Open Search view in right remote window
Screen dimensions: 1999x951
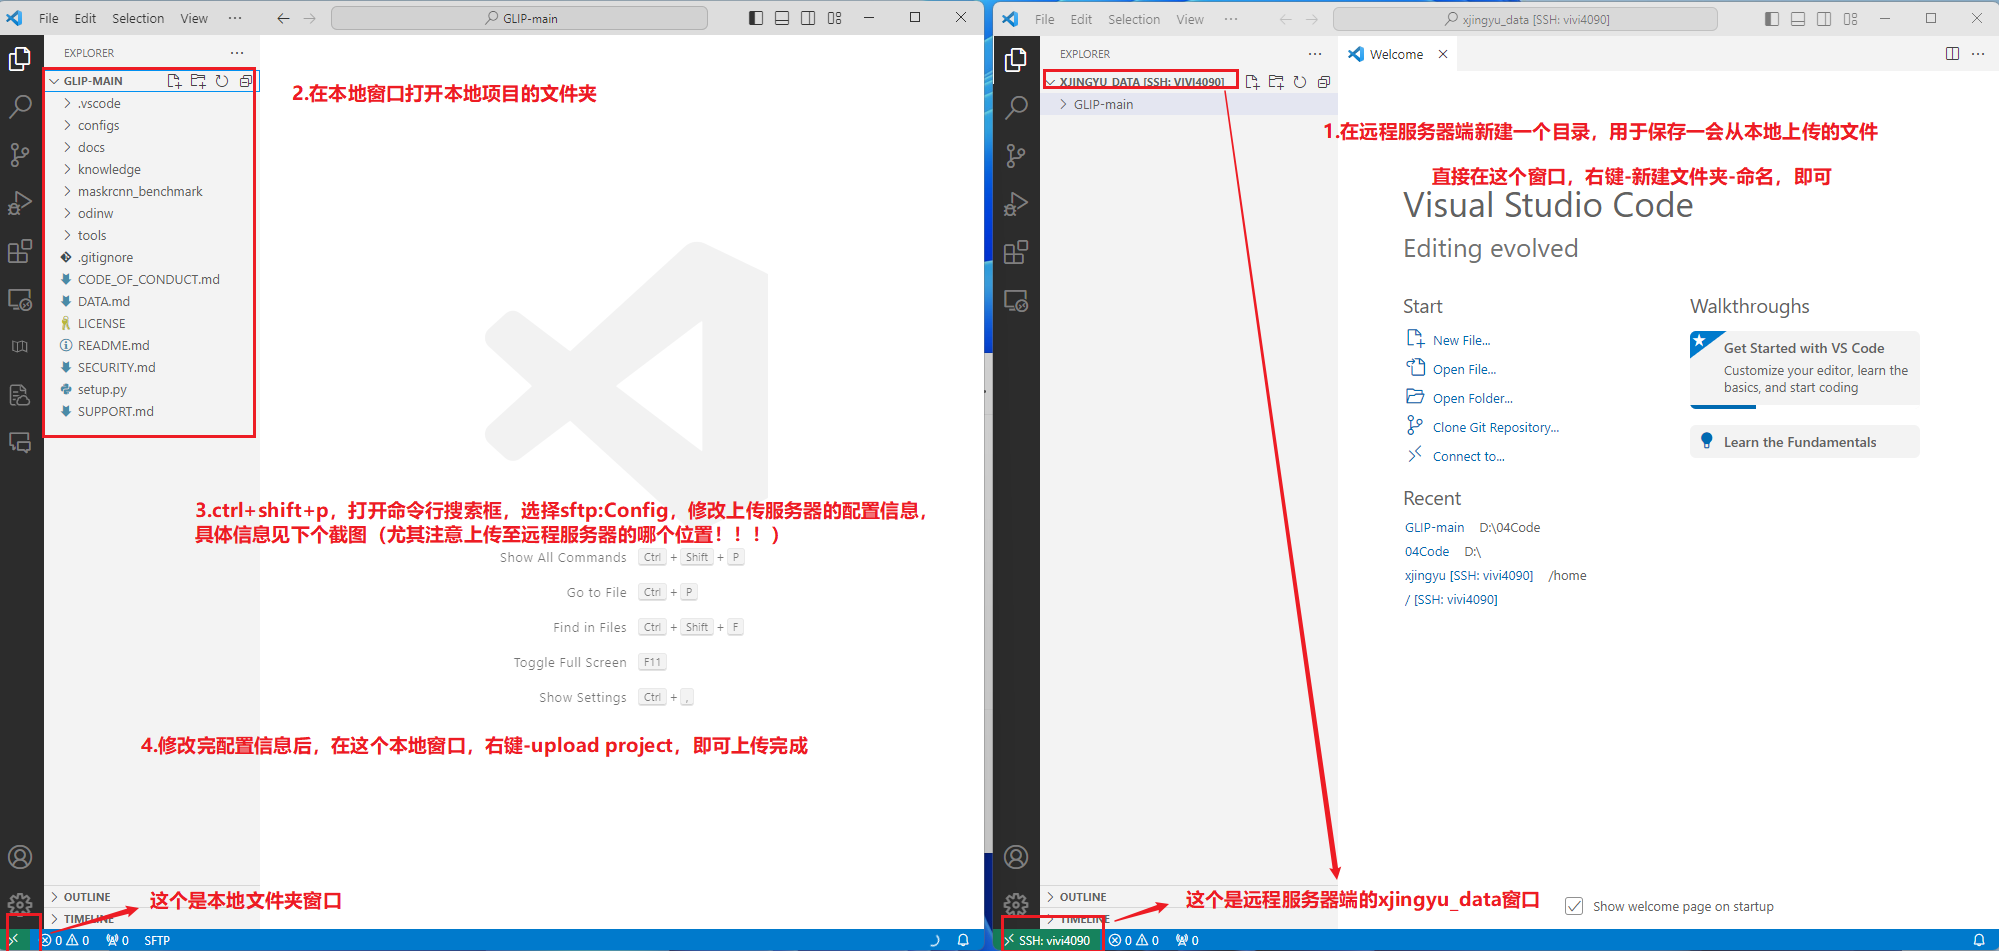click(1016, 107)
